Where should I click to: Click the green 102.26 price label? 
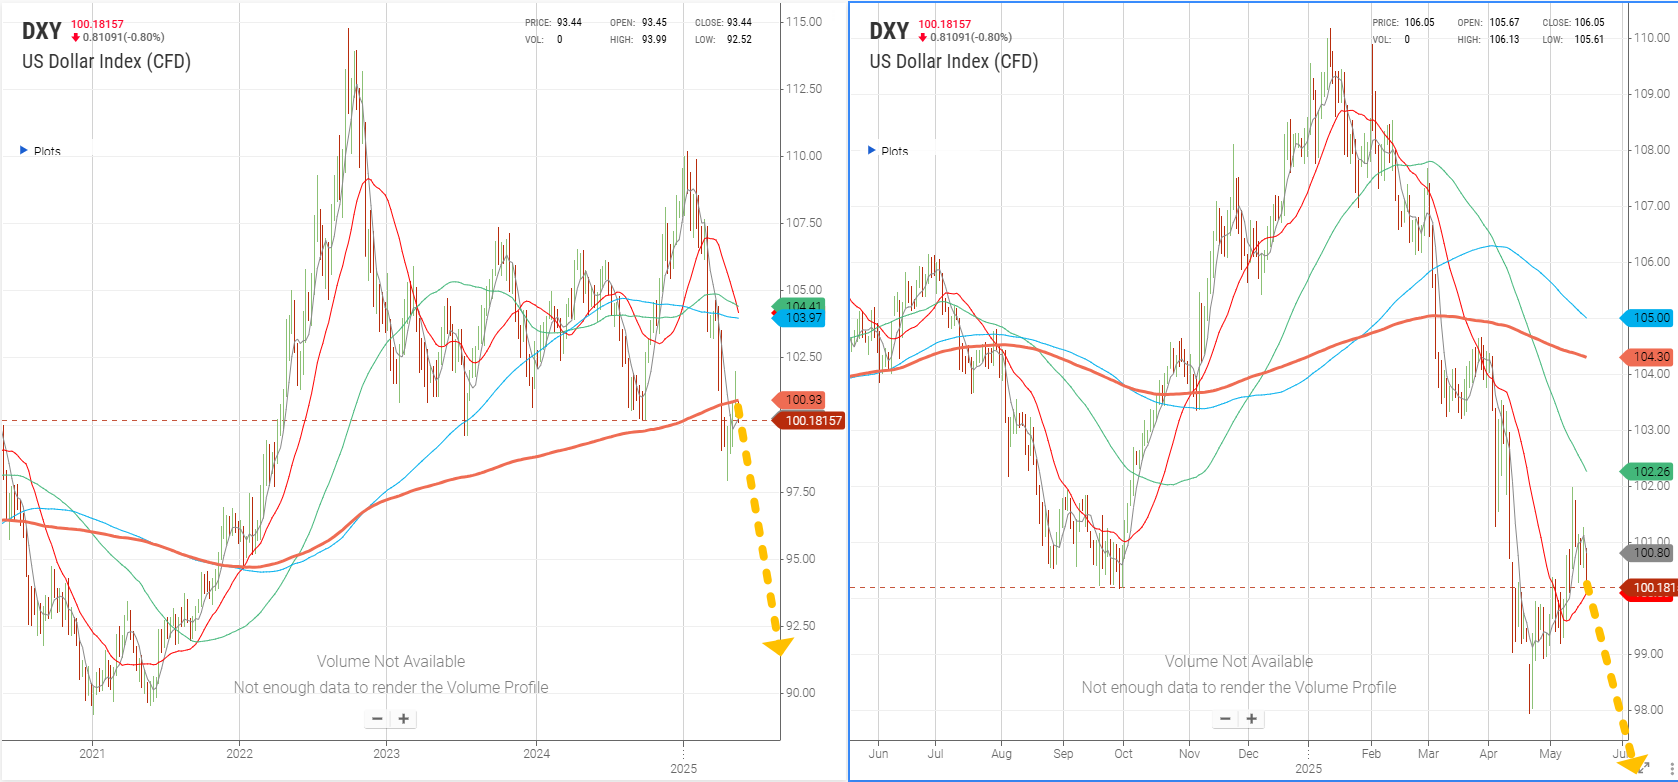tap(1649, 471)
